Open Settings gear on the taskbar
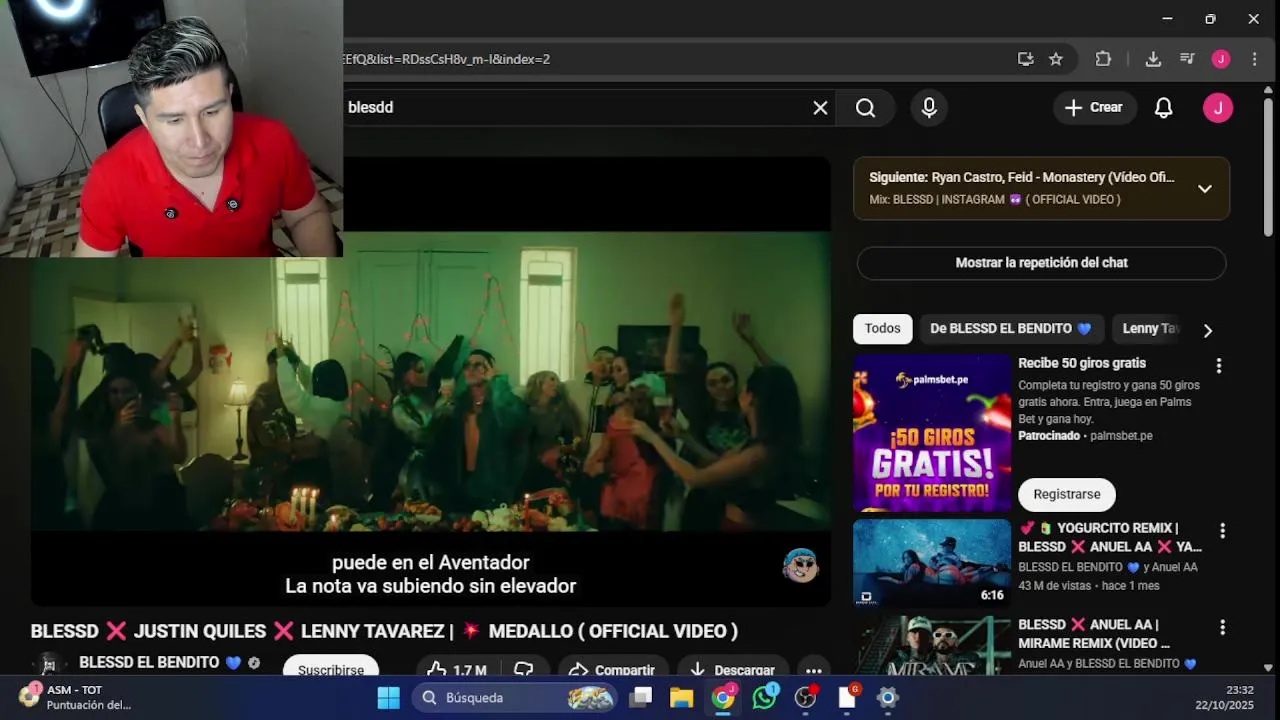 tap(888, 697)
